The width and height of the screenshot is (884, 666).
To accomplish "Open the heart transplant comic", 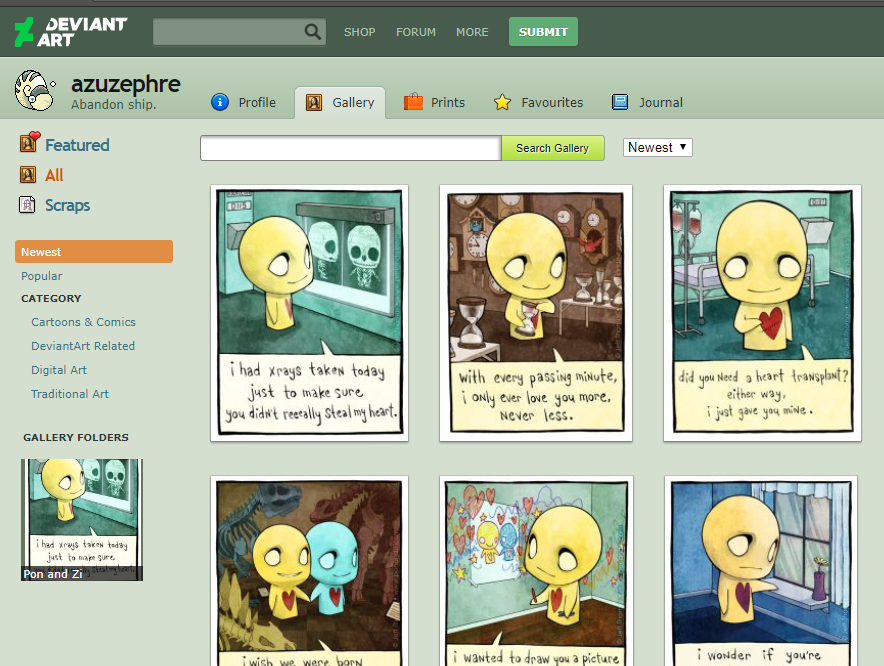I will click(762, 312).
